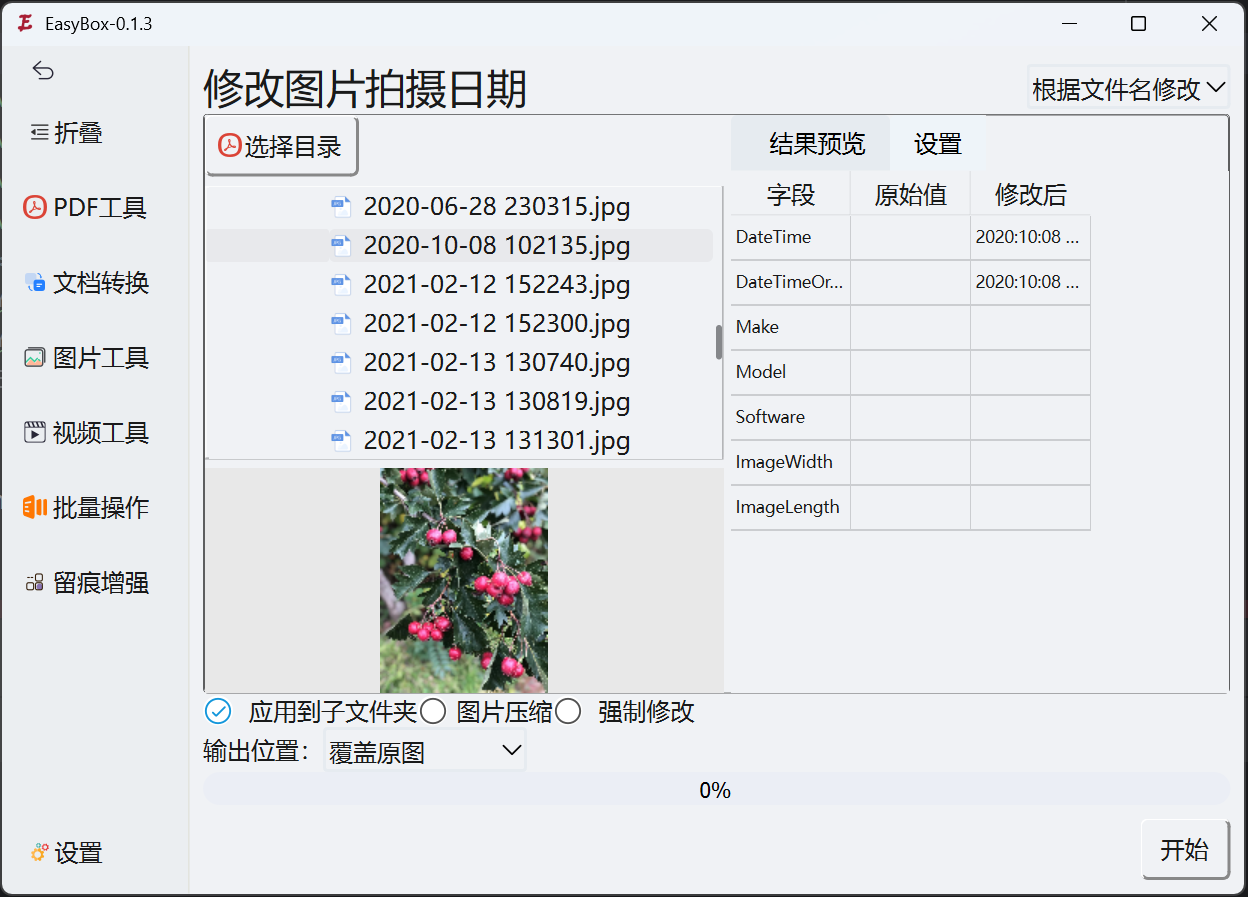This screenshot has height=897, width=1248.
Task: Select file name 2021-02-13 130740.jpg
Action: pyautogui.click(x=497, y=362)
